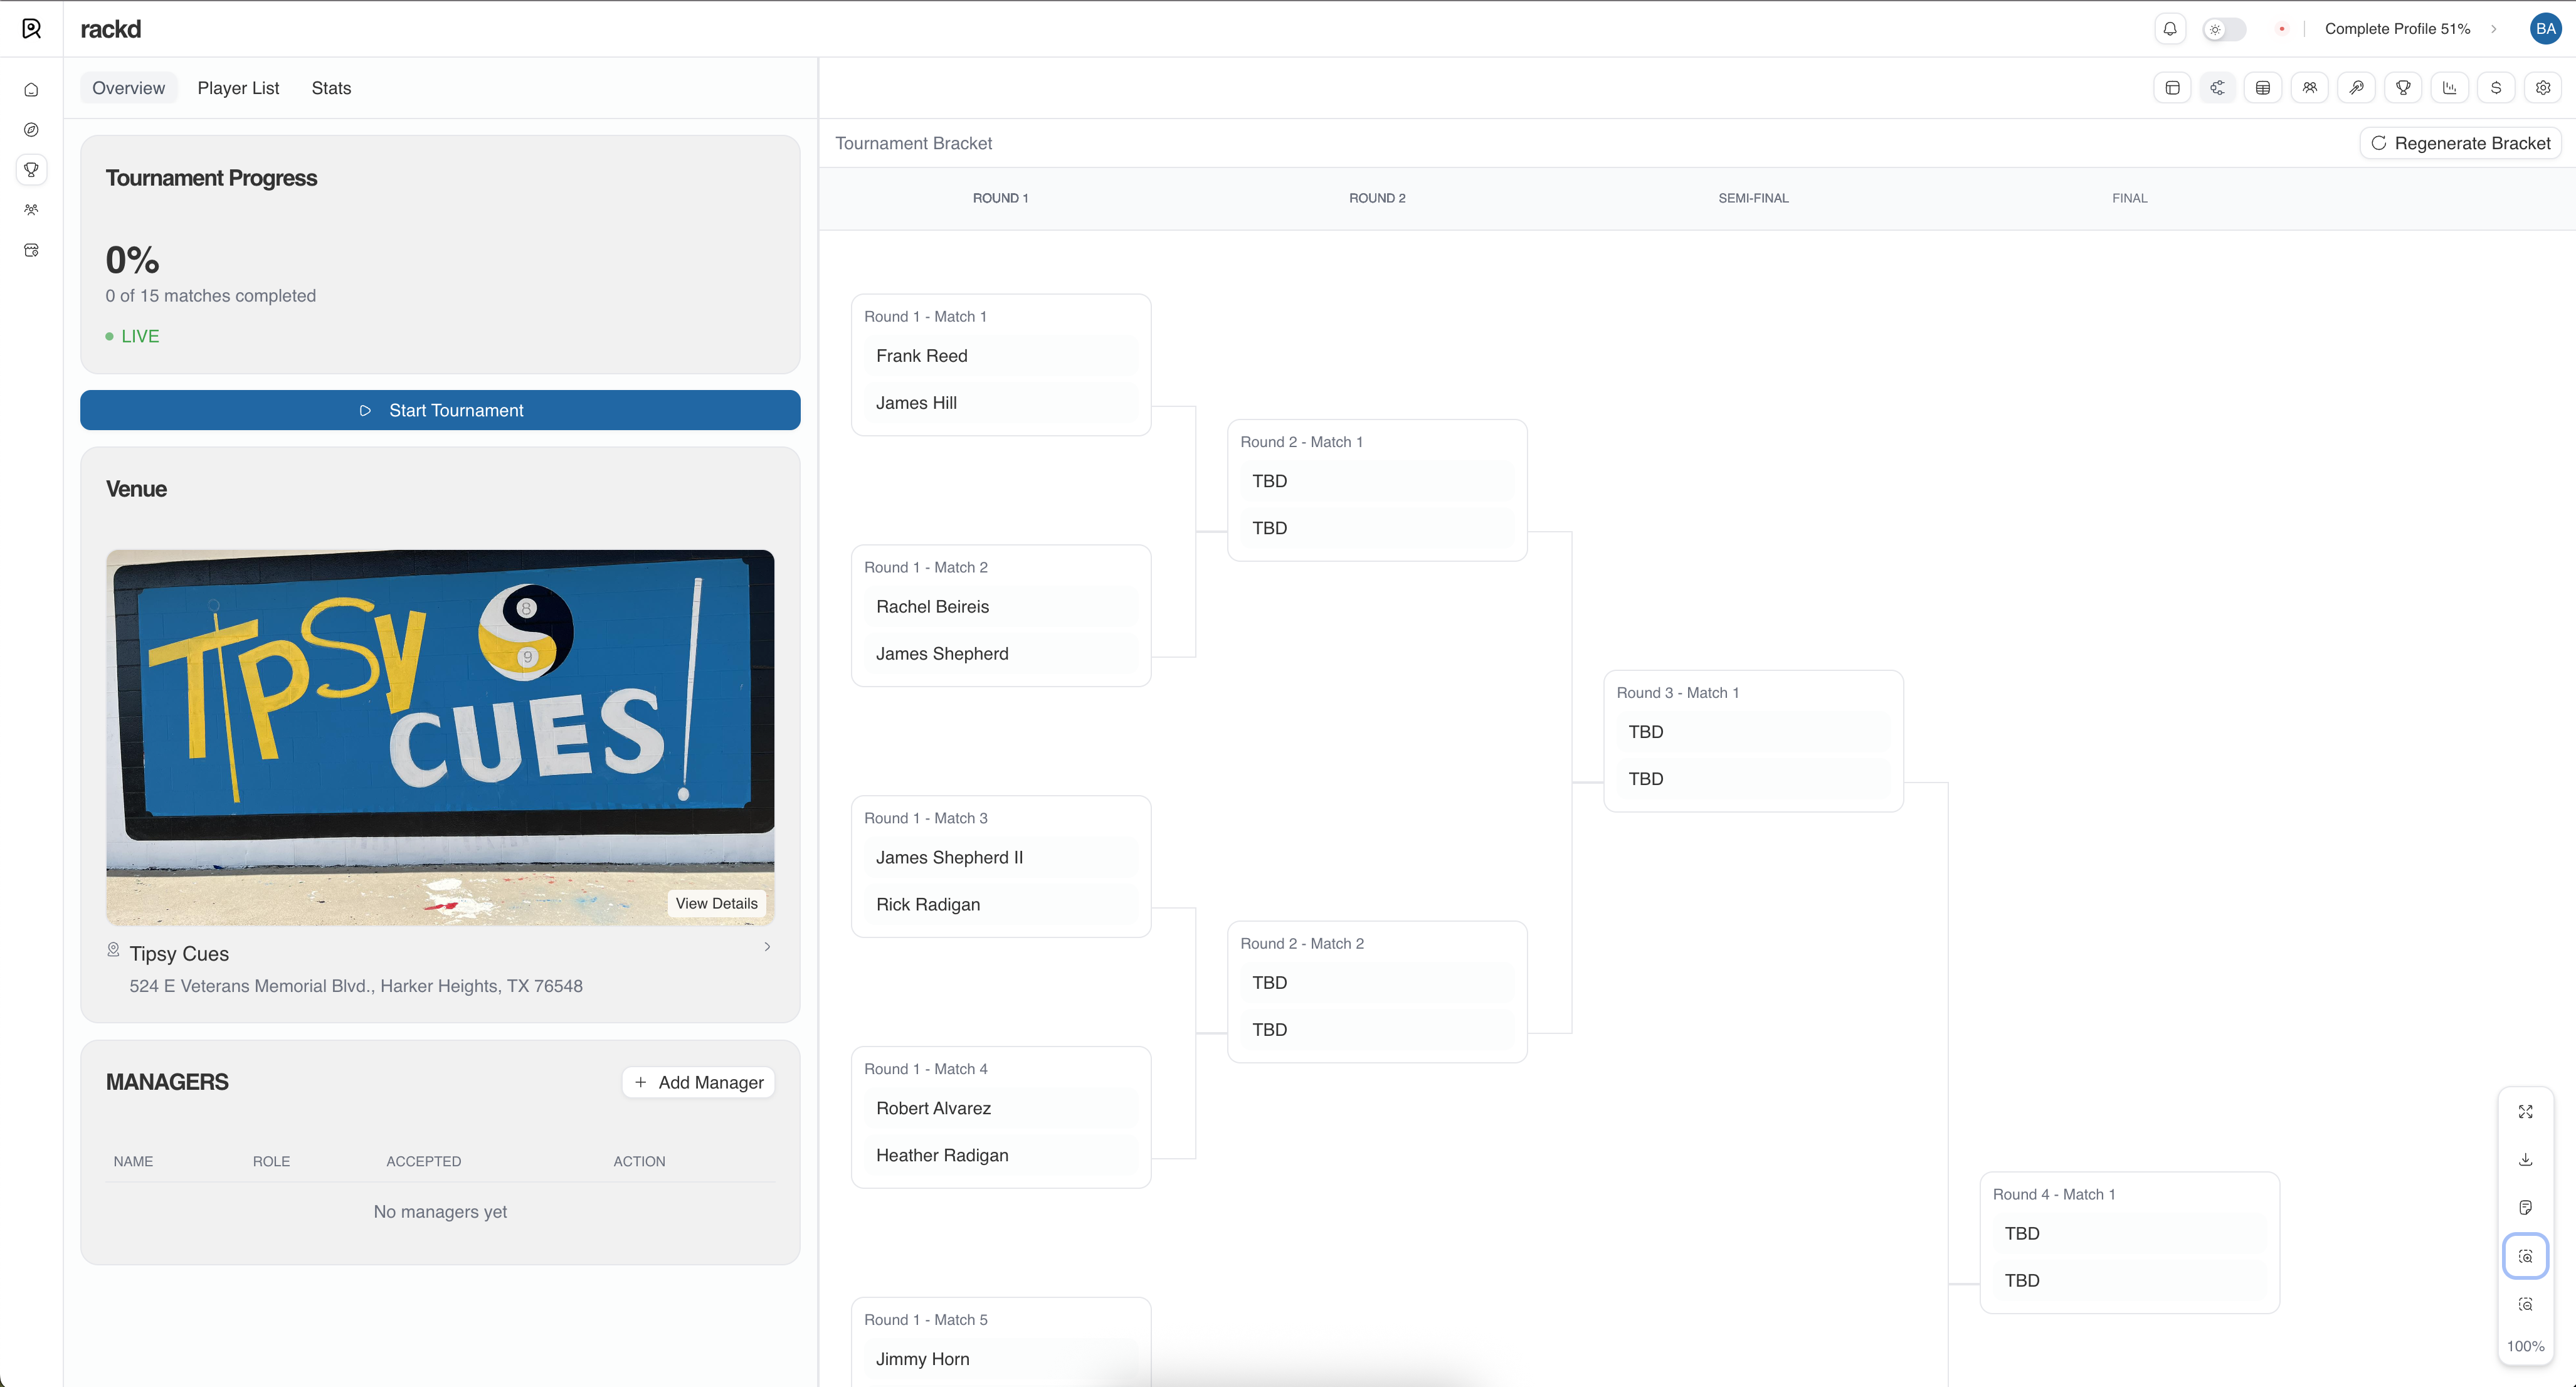This screenshot has width=2576, height=1387.
Task: Open the BA user avatar menu
Action: 2545,29
